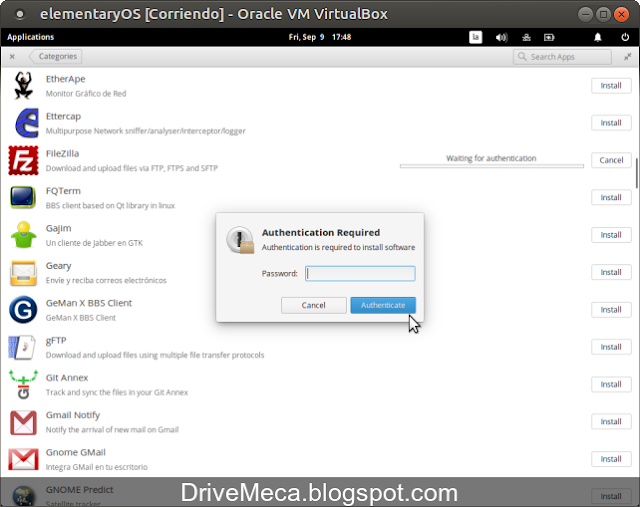Click the gFTP application icon
This screenshot has width=640, height=507.
[x=22, y=347]
